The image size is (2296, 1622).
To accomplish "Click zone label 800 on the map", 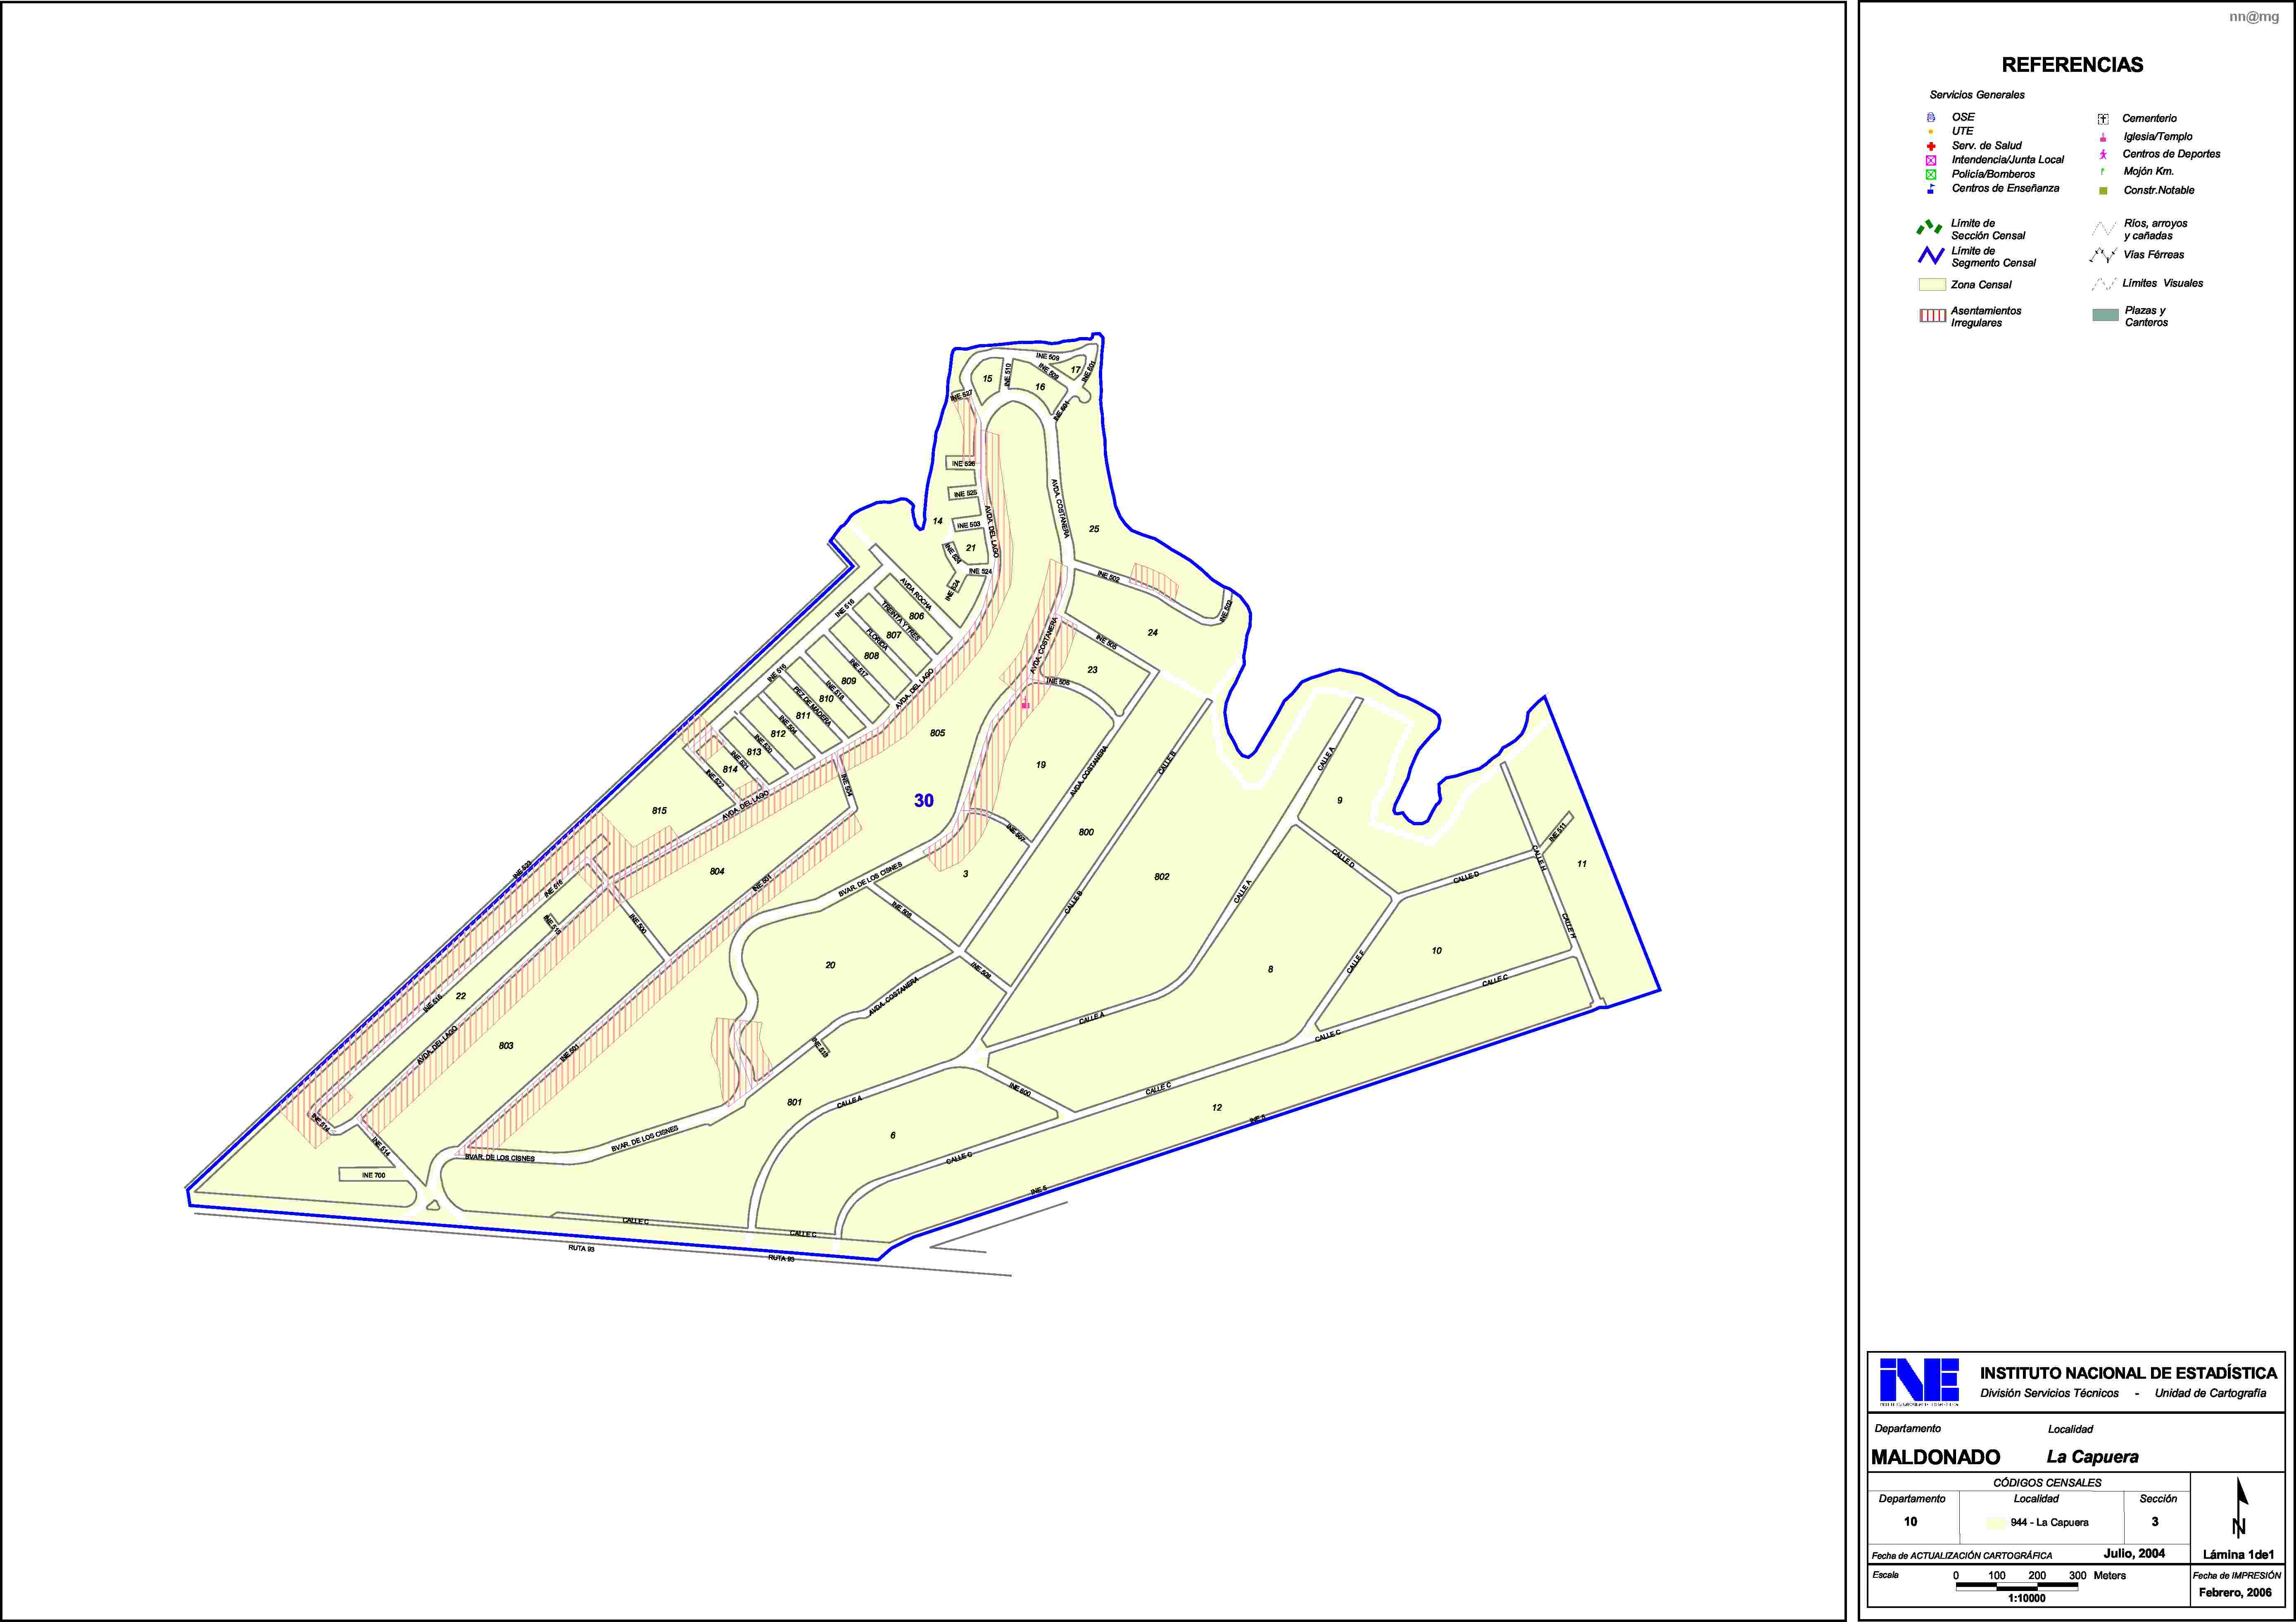I will pyautogui.click(x=1086, y=832).
